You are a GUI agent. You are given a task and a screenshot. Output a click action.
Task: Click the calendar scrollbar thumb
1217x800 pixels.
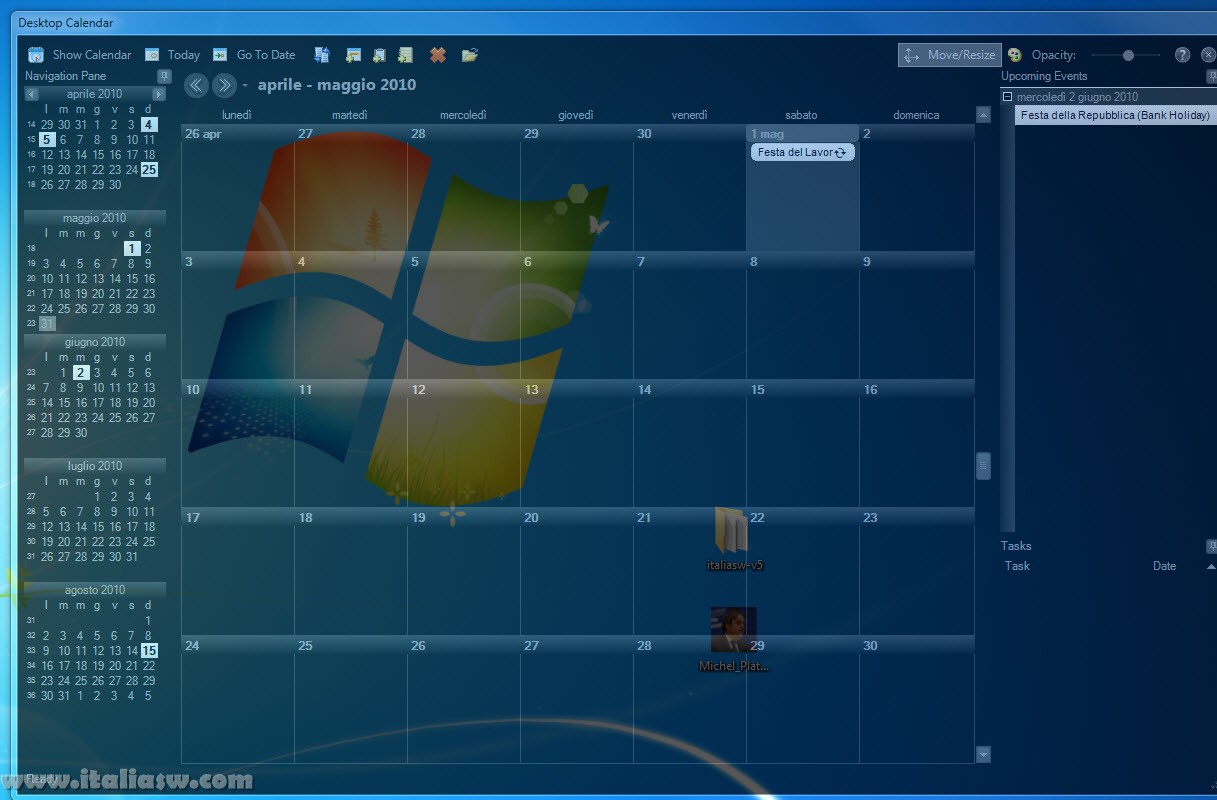(983, 465)
